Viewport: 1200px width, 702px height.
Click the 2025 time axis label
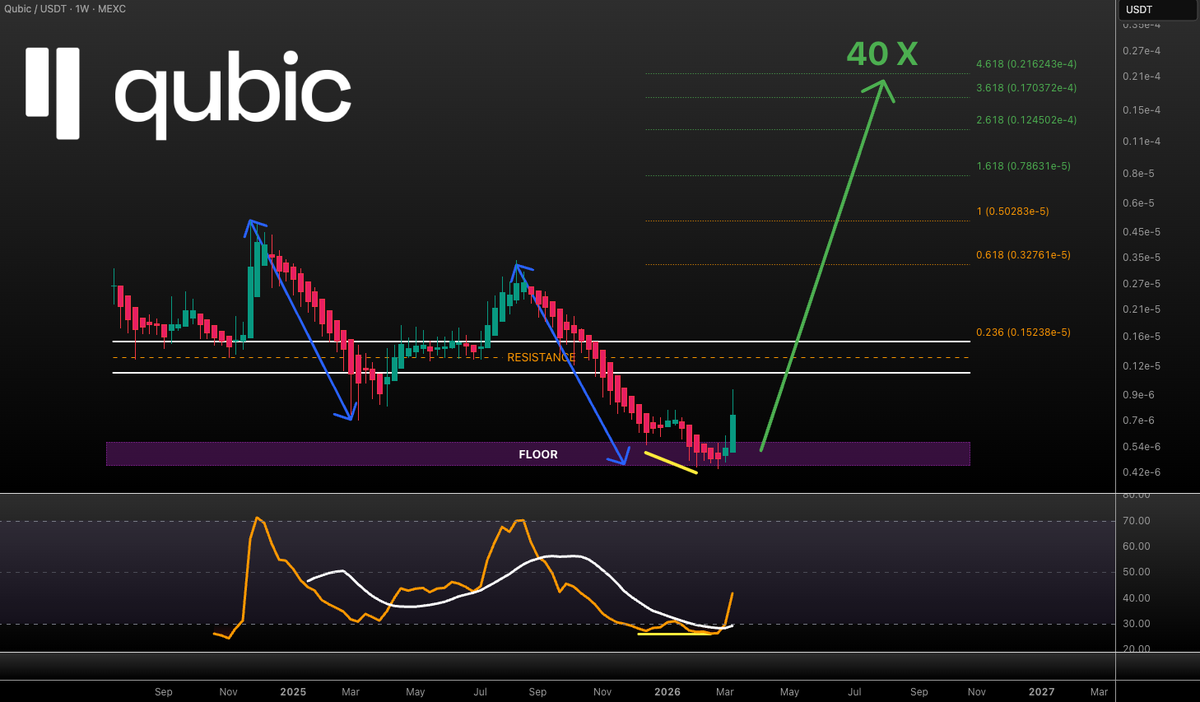pyautogui.click(x=293, y=692)
